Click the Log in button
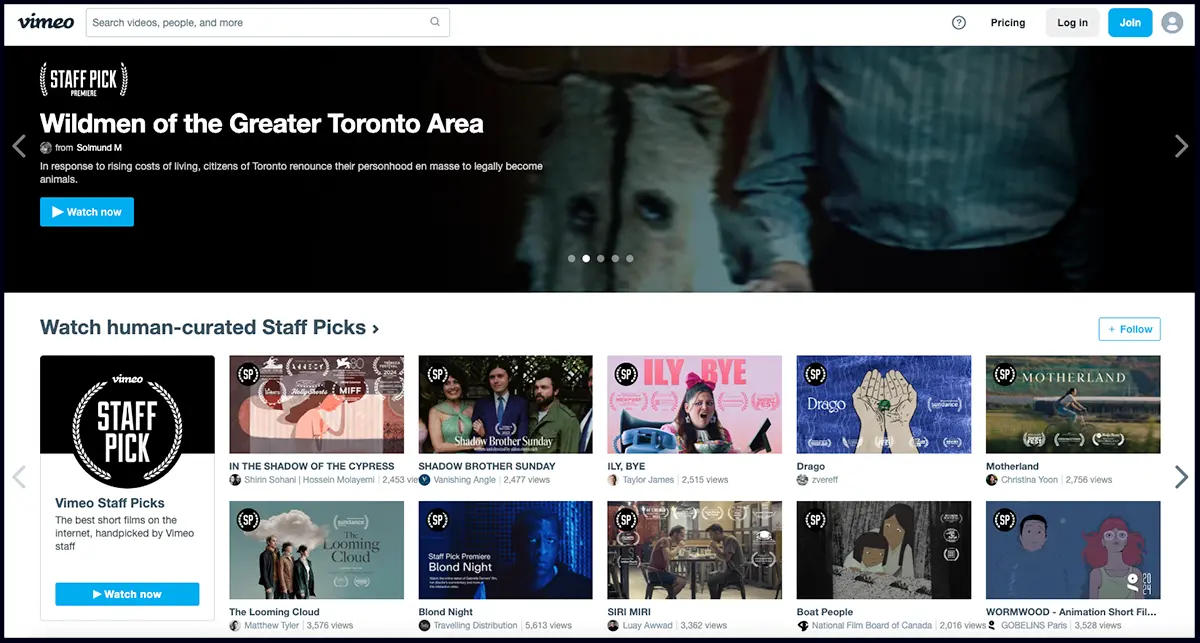 coord(1072,23)
